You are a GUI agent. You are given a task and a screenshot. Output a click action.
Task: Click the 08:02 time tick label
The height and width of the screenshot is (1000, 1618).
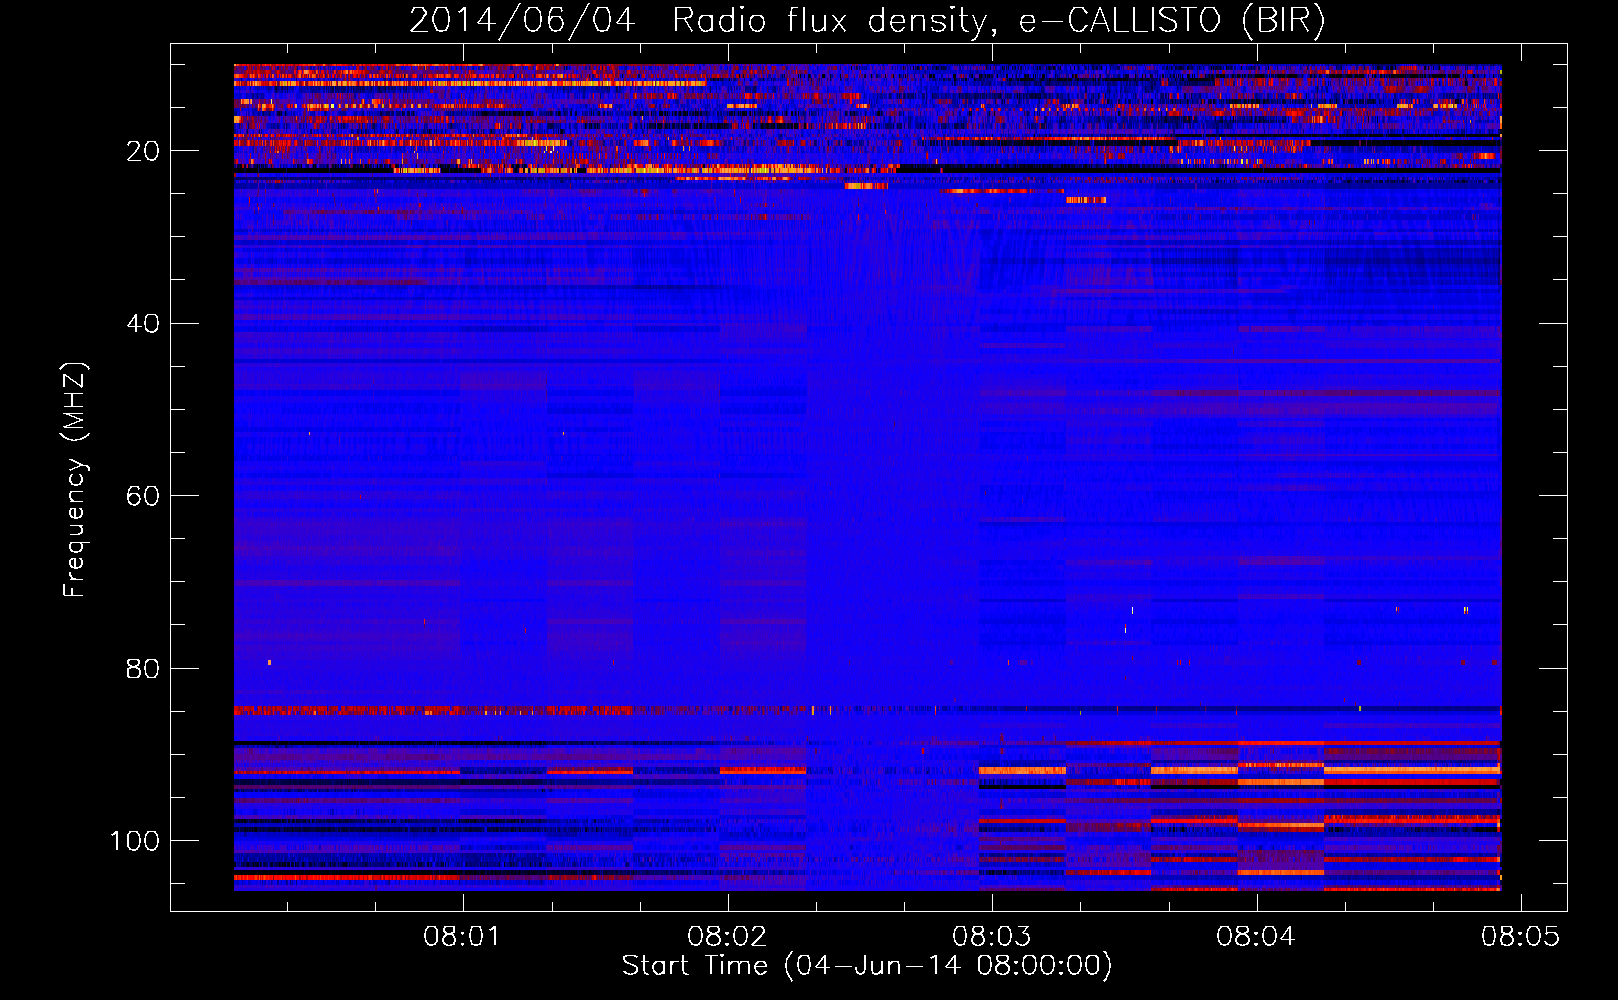coord(727,936)
